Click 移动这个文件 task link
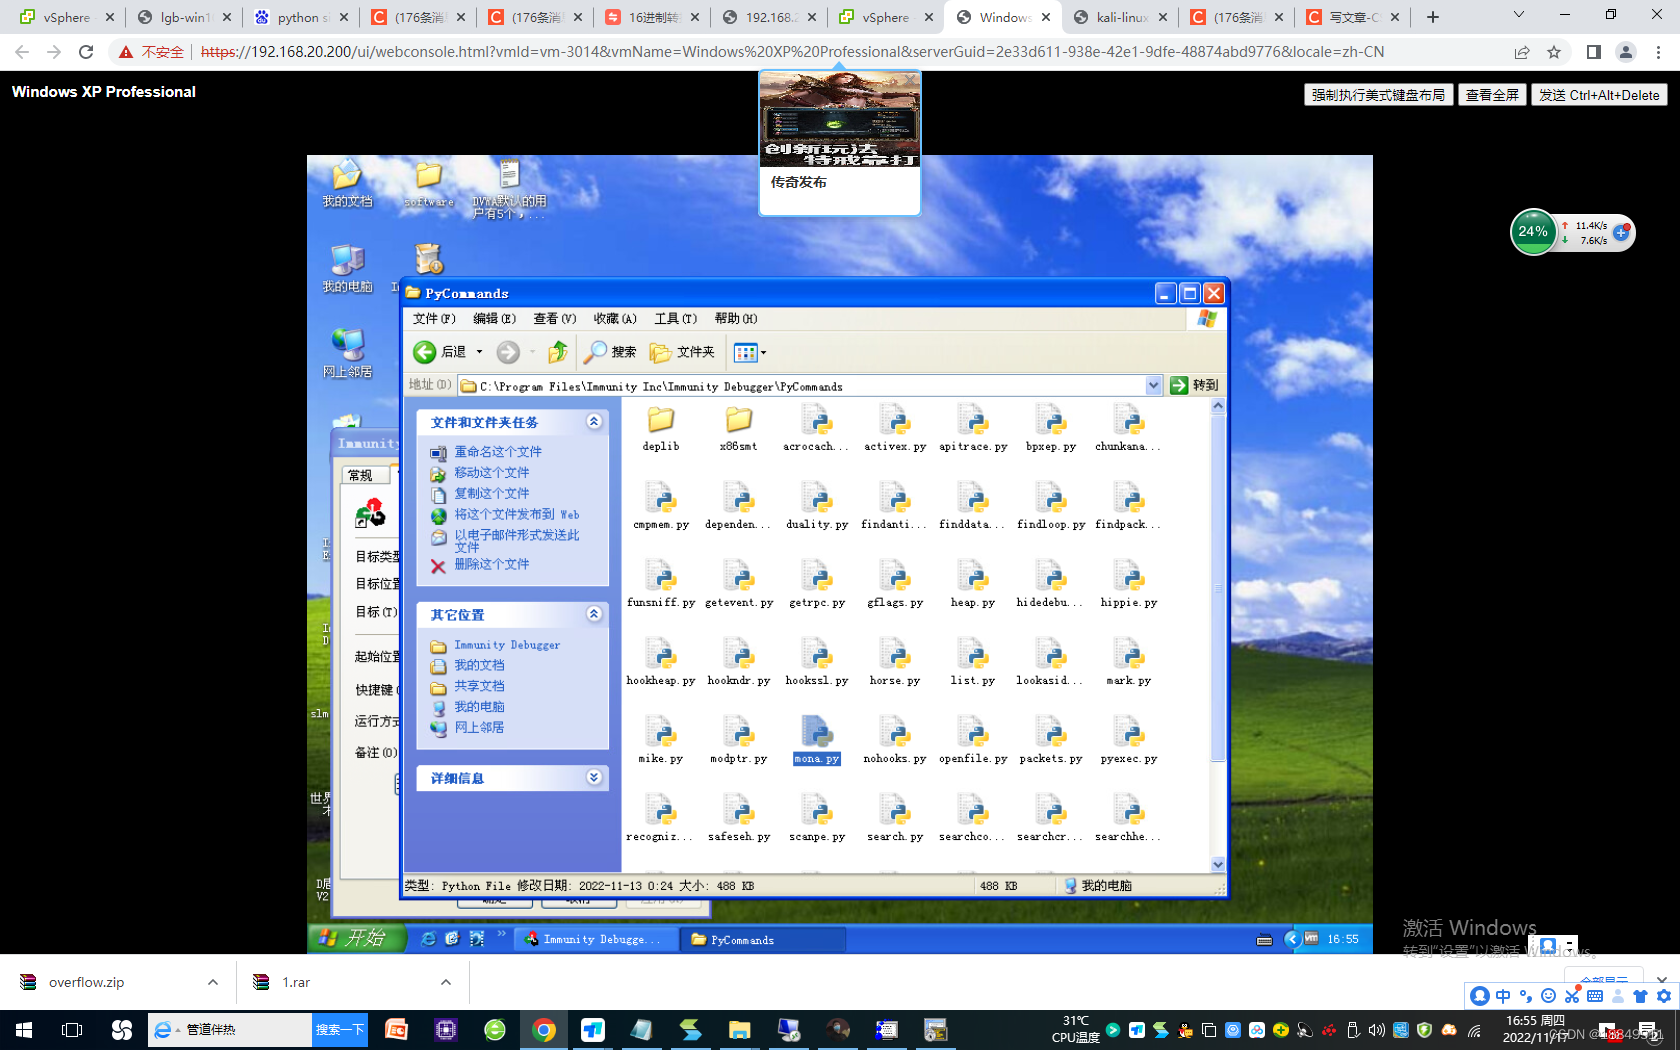This screenshot has height=1050, width=1680. pos(492,473)
